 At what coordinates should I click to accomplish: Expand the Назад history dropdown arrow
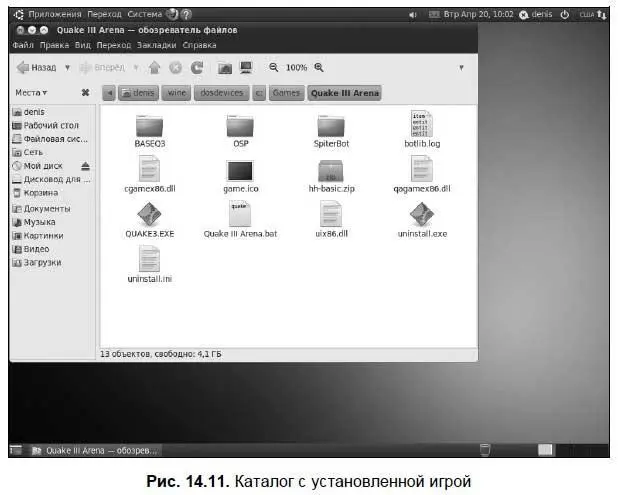tap(67, 68)
